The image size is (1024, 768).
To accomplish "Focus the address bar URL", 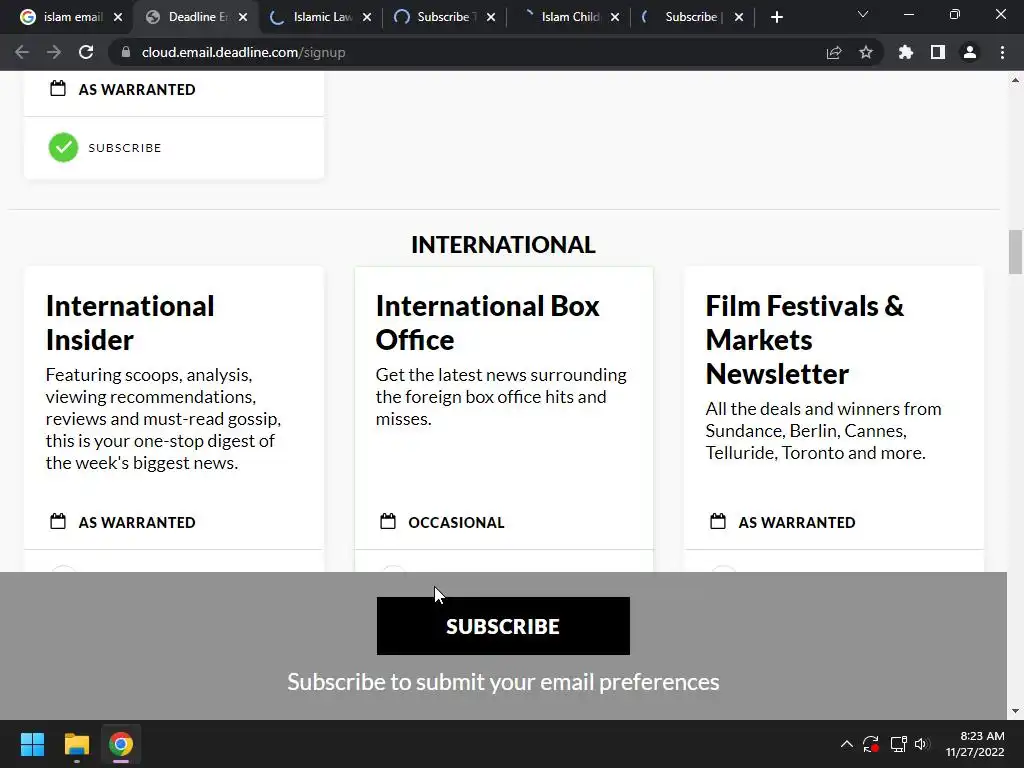I will (x=243, y=52).
